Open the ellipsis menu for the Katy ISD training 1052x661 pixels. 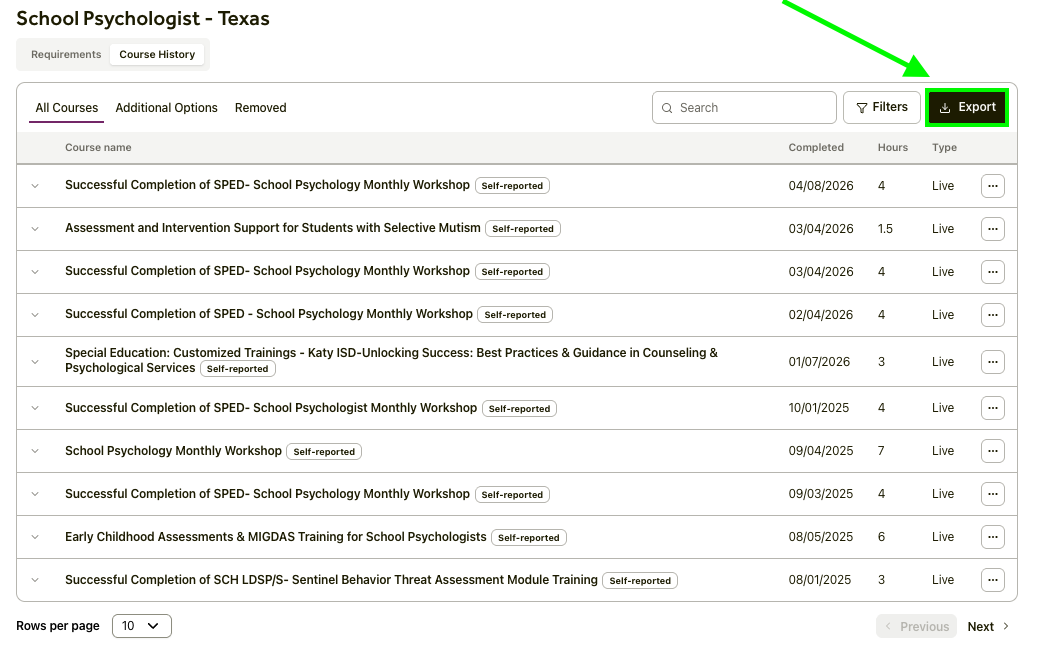pos(992,362)
